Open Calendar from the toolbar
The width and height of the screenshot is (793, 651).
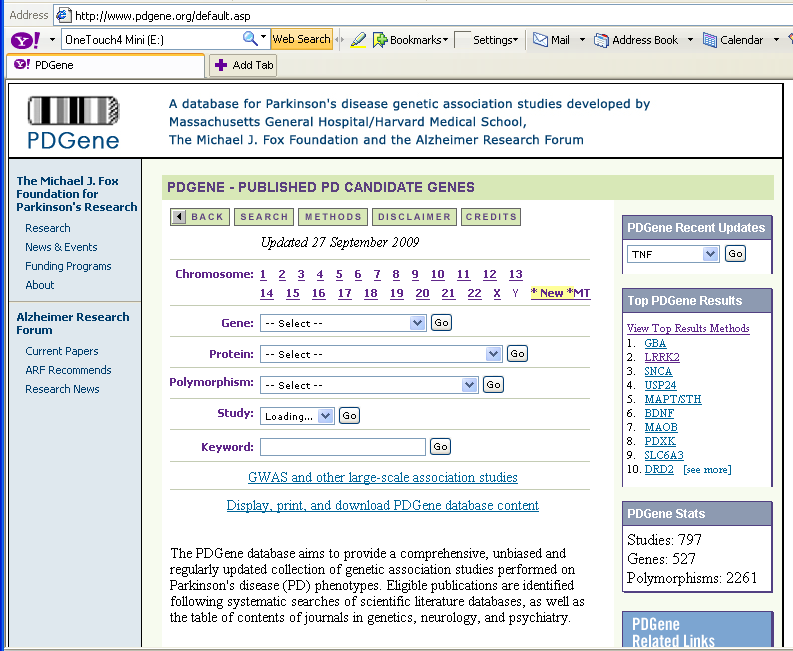click(733, 40)
